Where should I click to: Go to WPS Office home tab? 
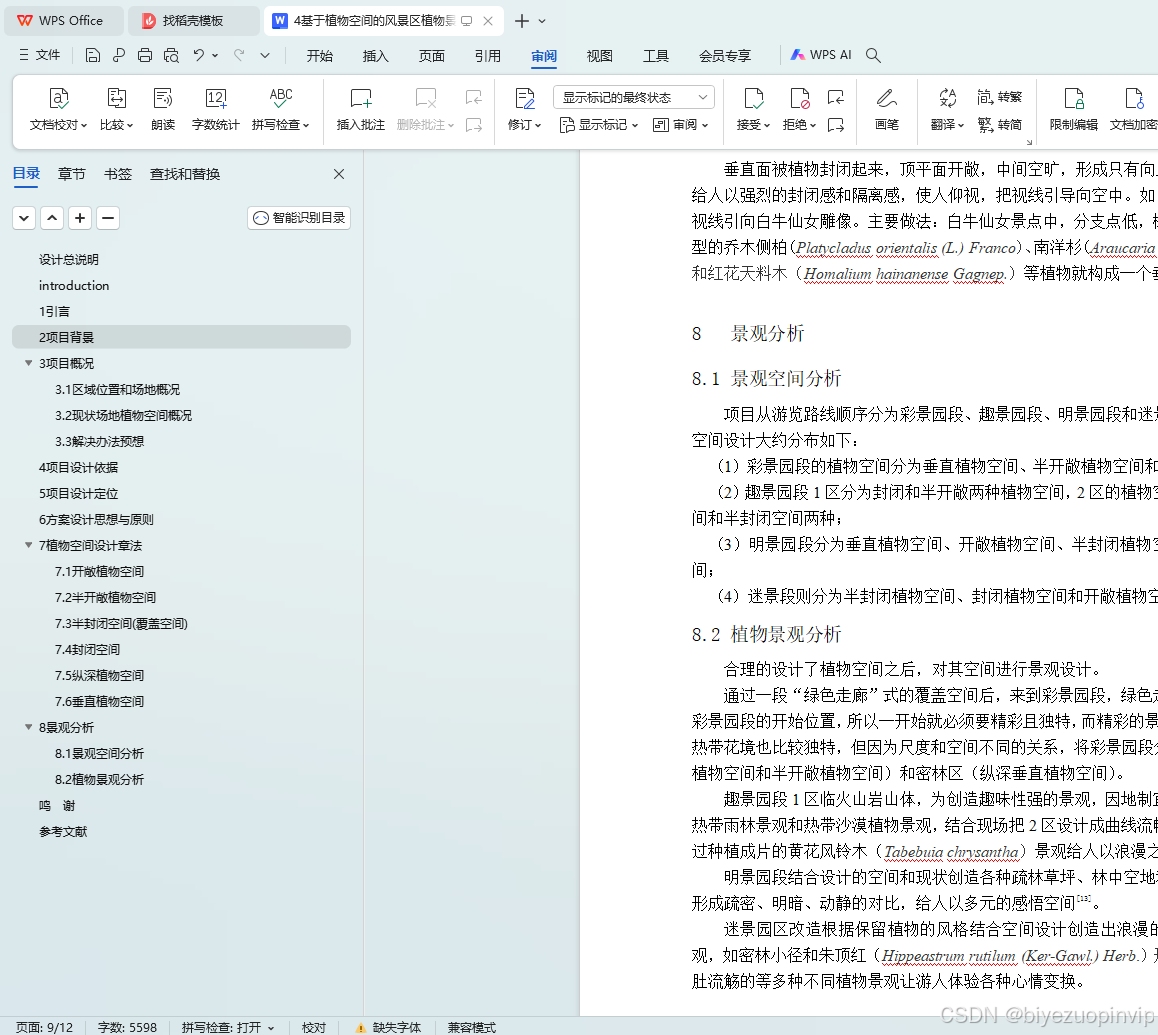pos(64,21)
